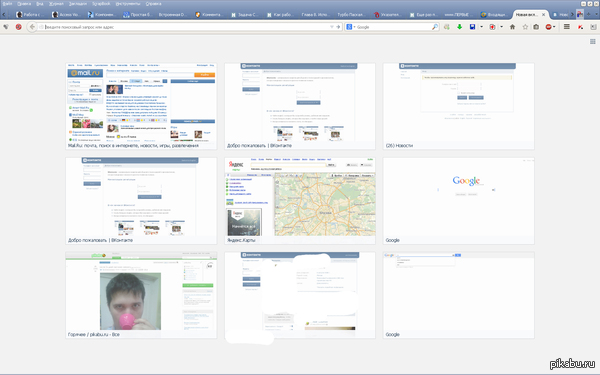Screen dimensions: 600x375
Task: Open the address bar history dropdown
Action: [x=332, y=27]
